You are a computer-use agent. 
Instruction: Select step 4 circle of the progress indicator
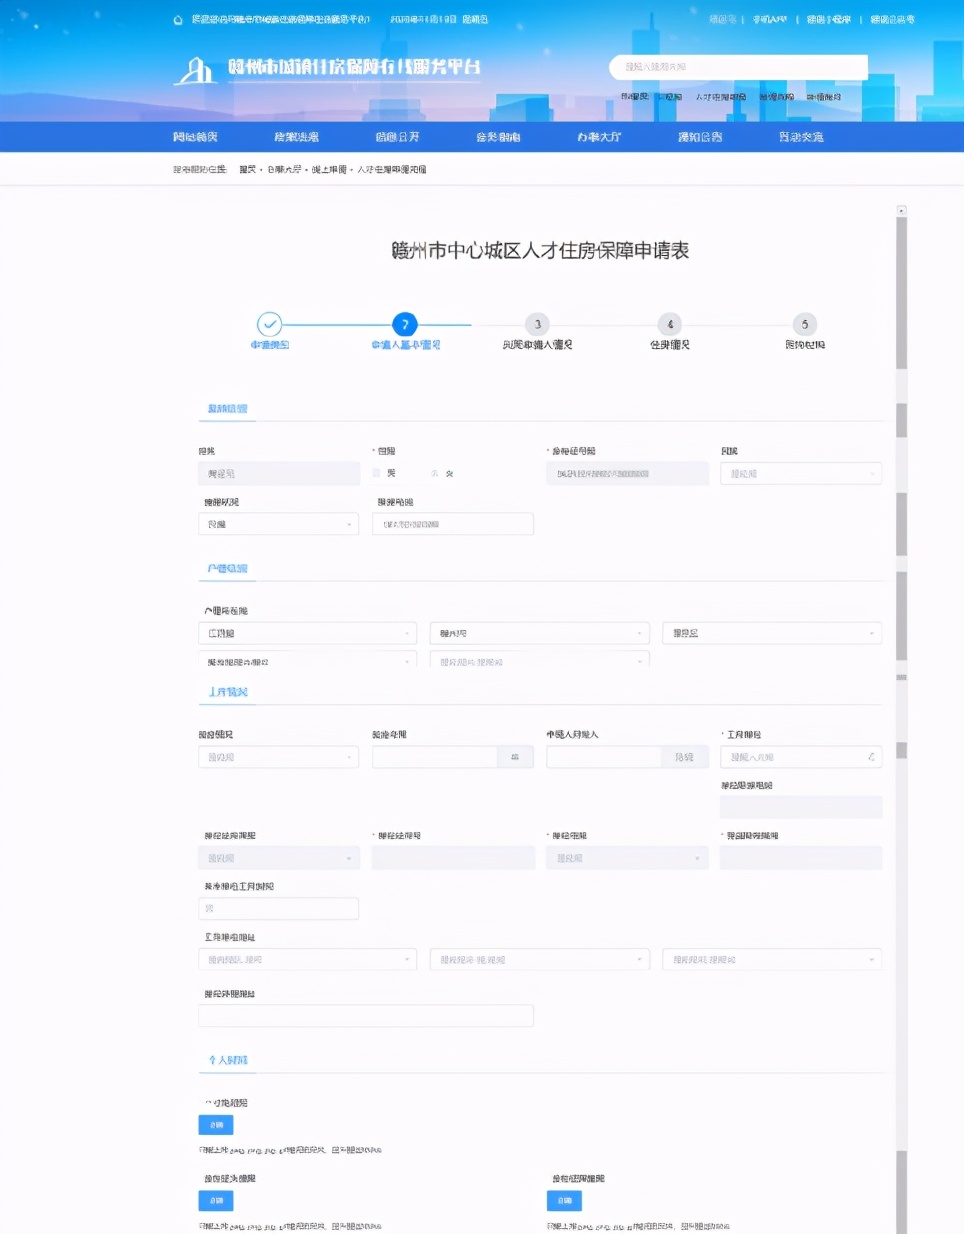tap(669, 324)
